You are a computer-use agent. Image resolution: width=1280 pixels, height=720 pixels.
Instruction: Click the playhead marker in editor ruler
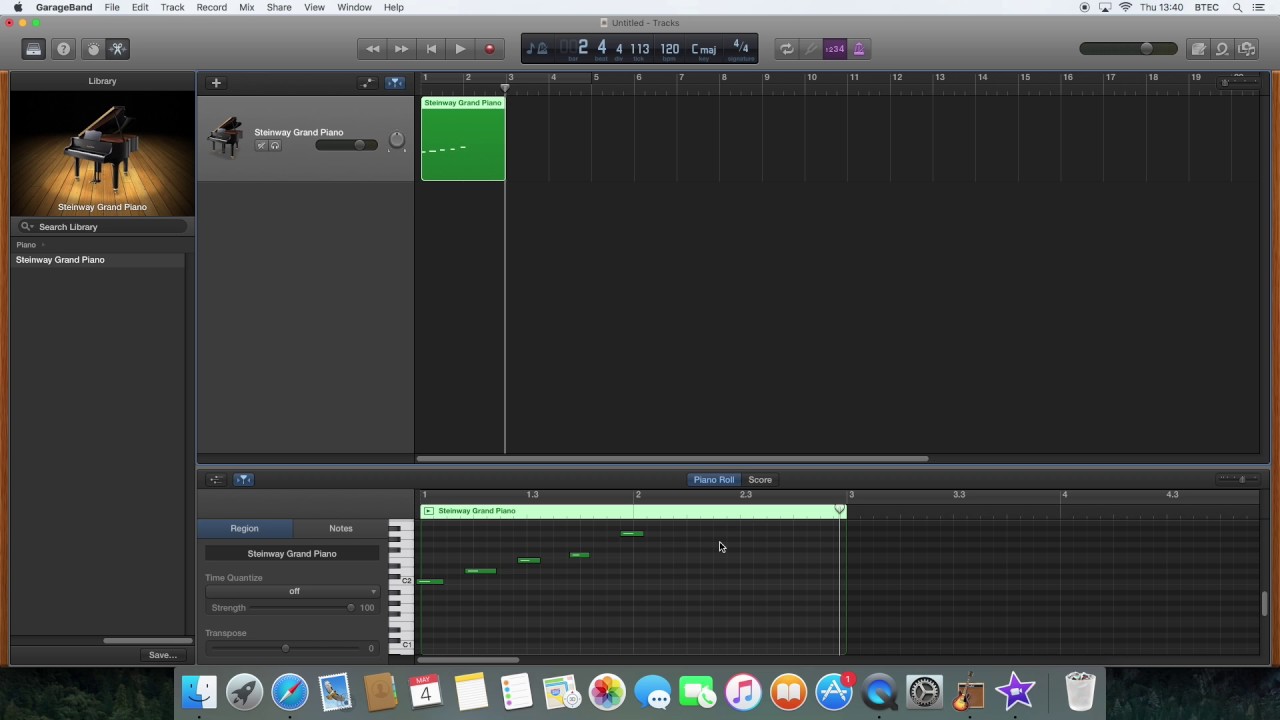840,510
